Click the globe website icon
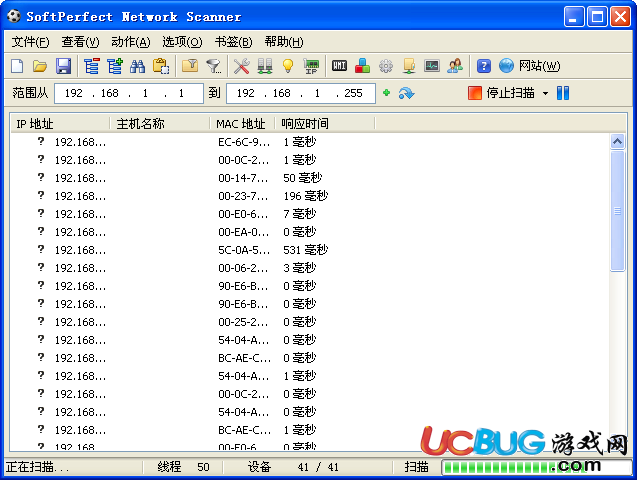Screen dimensions: 637x480 pyautogui.click(x=506, y=66)
